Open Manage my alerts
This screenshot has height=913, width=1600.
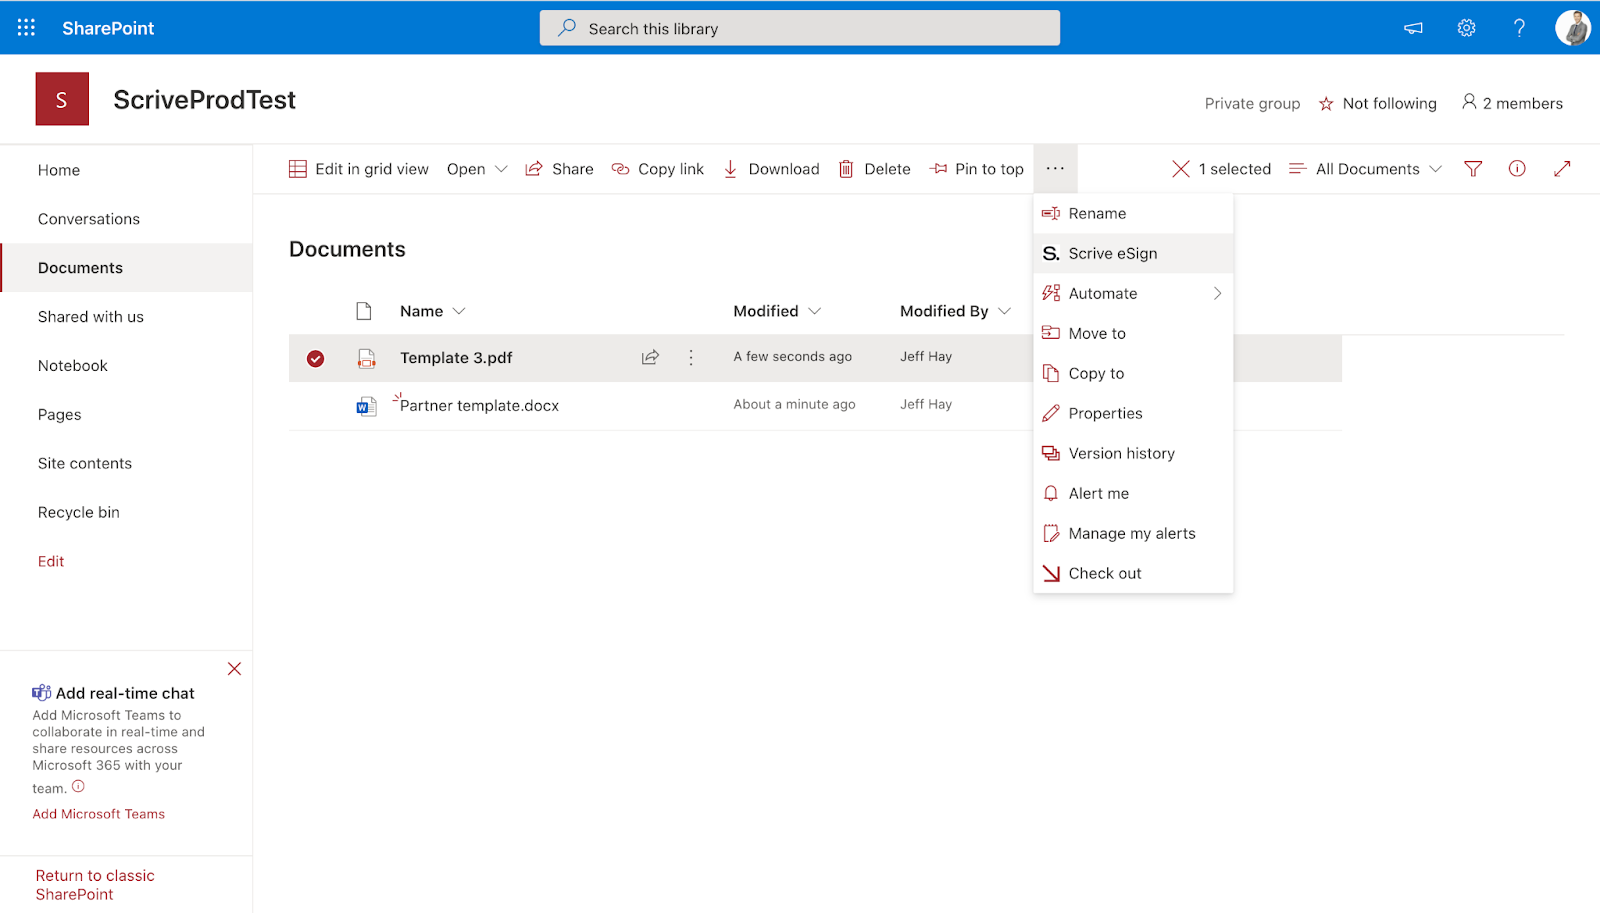(1133, 533)
